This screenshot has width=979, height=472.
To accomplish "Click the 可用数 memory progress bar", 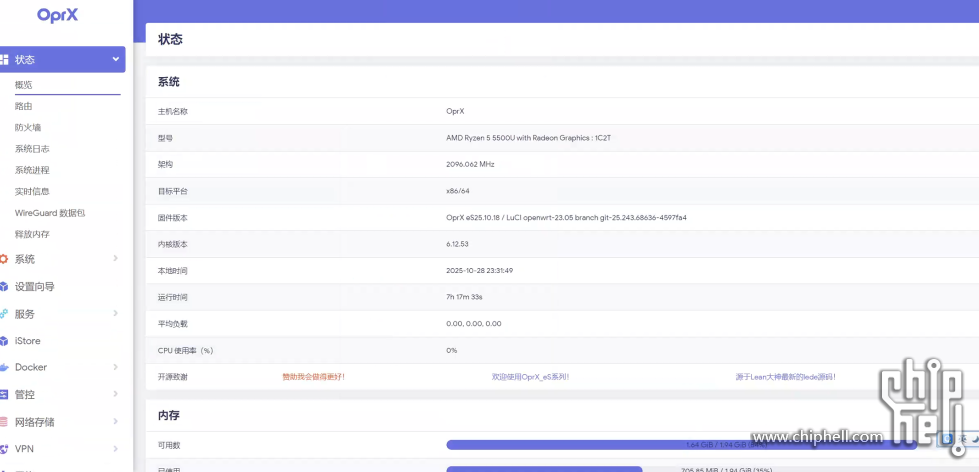I will pos(680,444).
